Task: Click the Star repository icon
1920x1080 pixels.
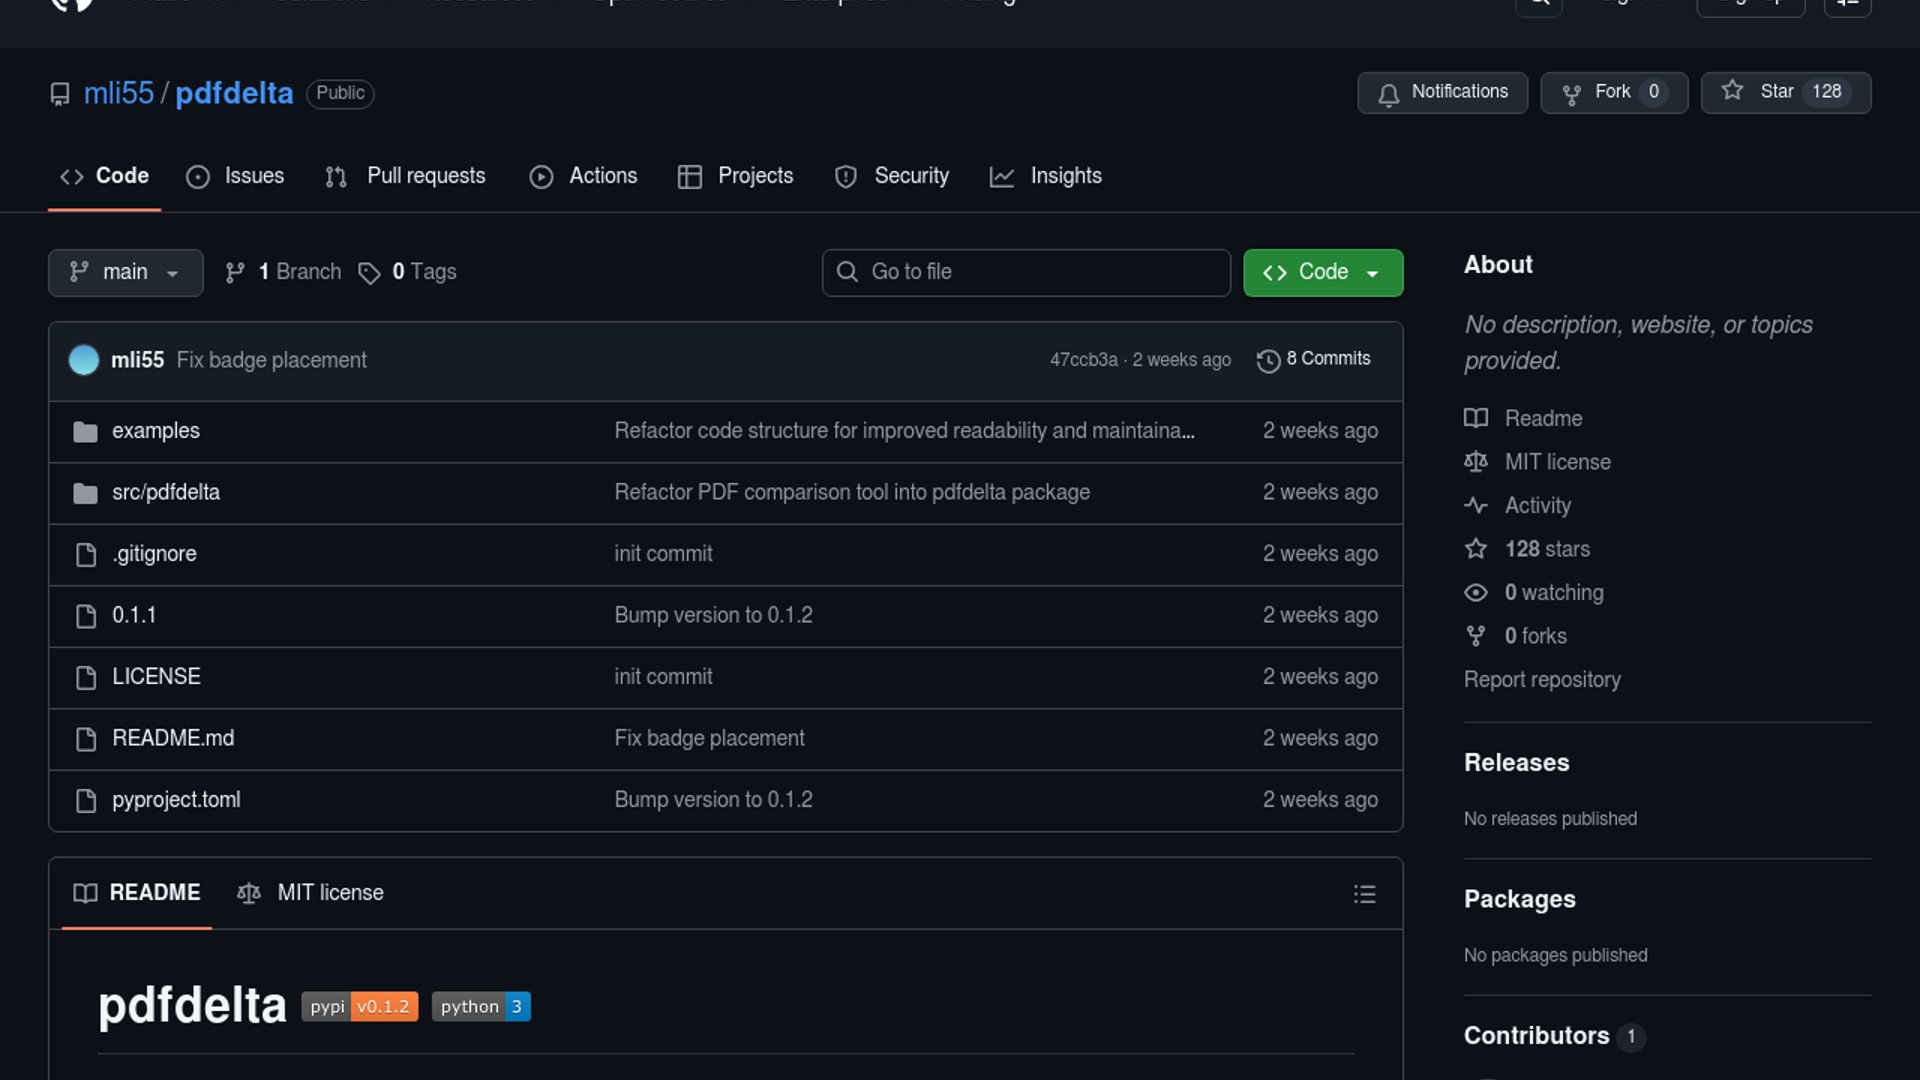Action: point(1732,91)
